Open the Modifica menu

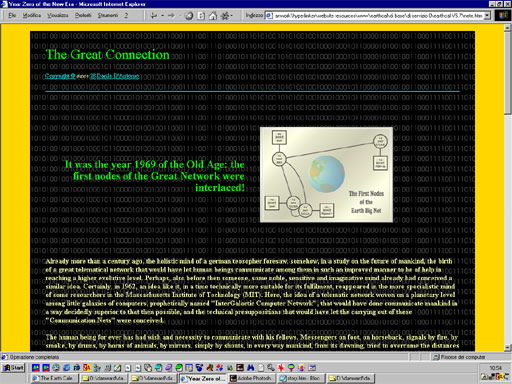tap(32, 15)
